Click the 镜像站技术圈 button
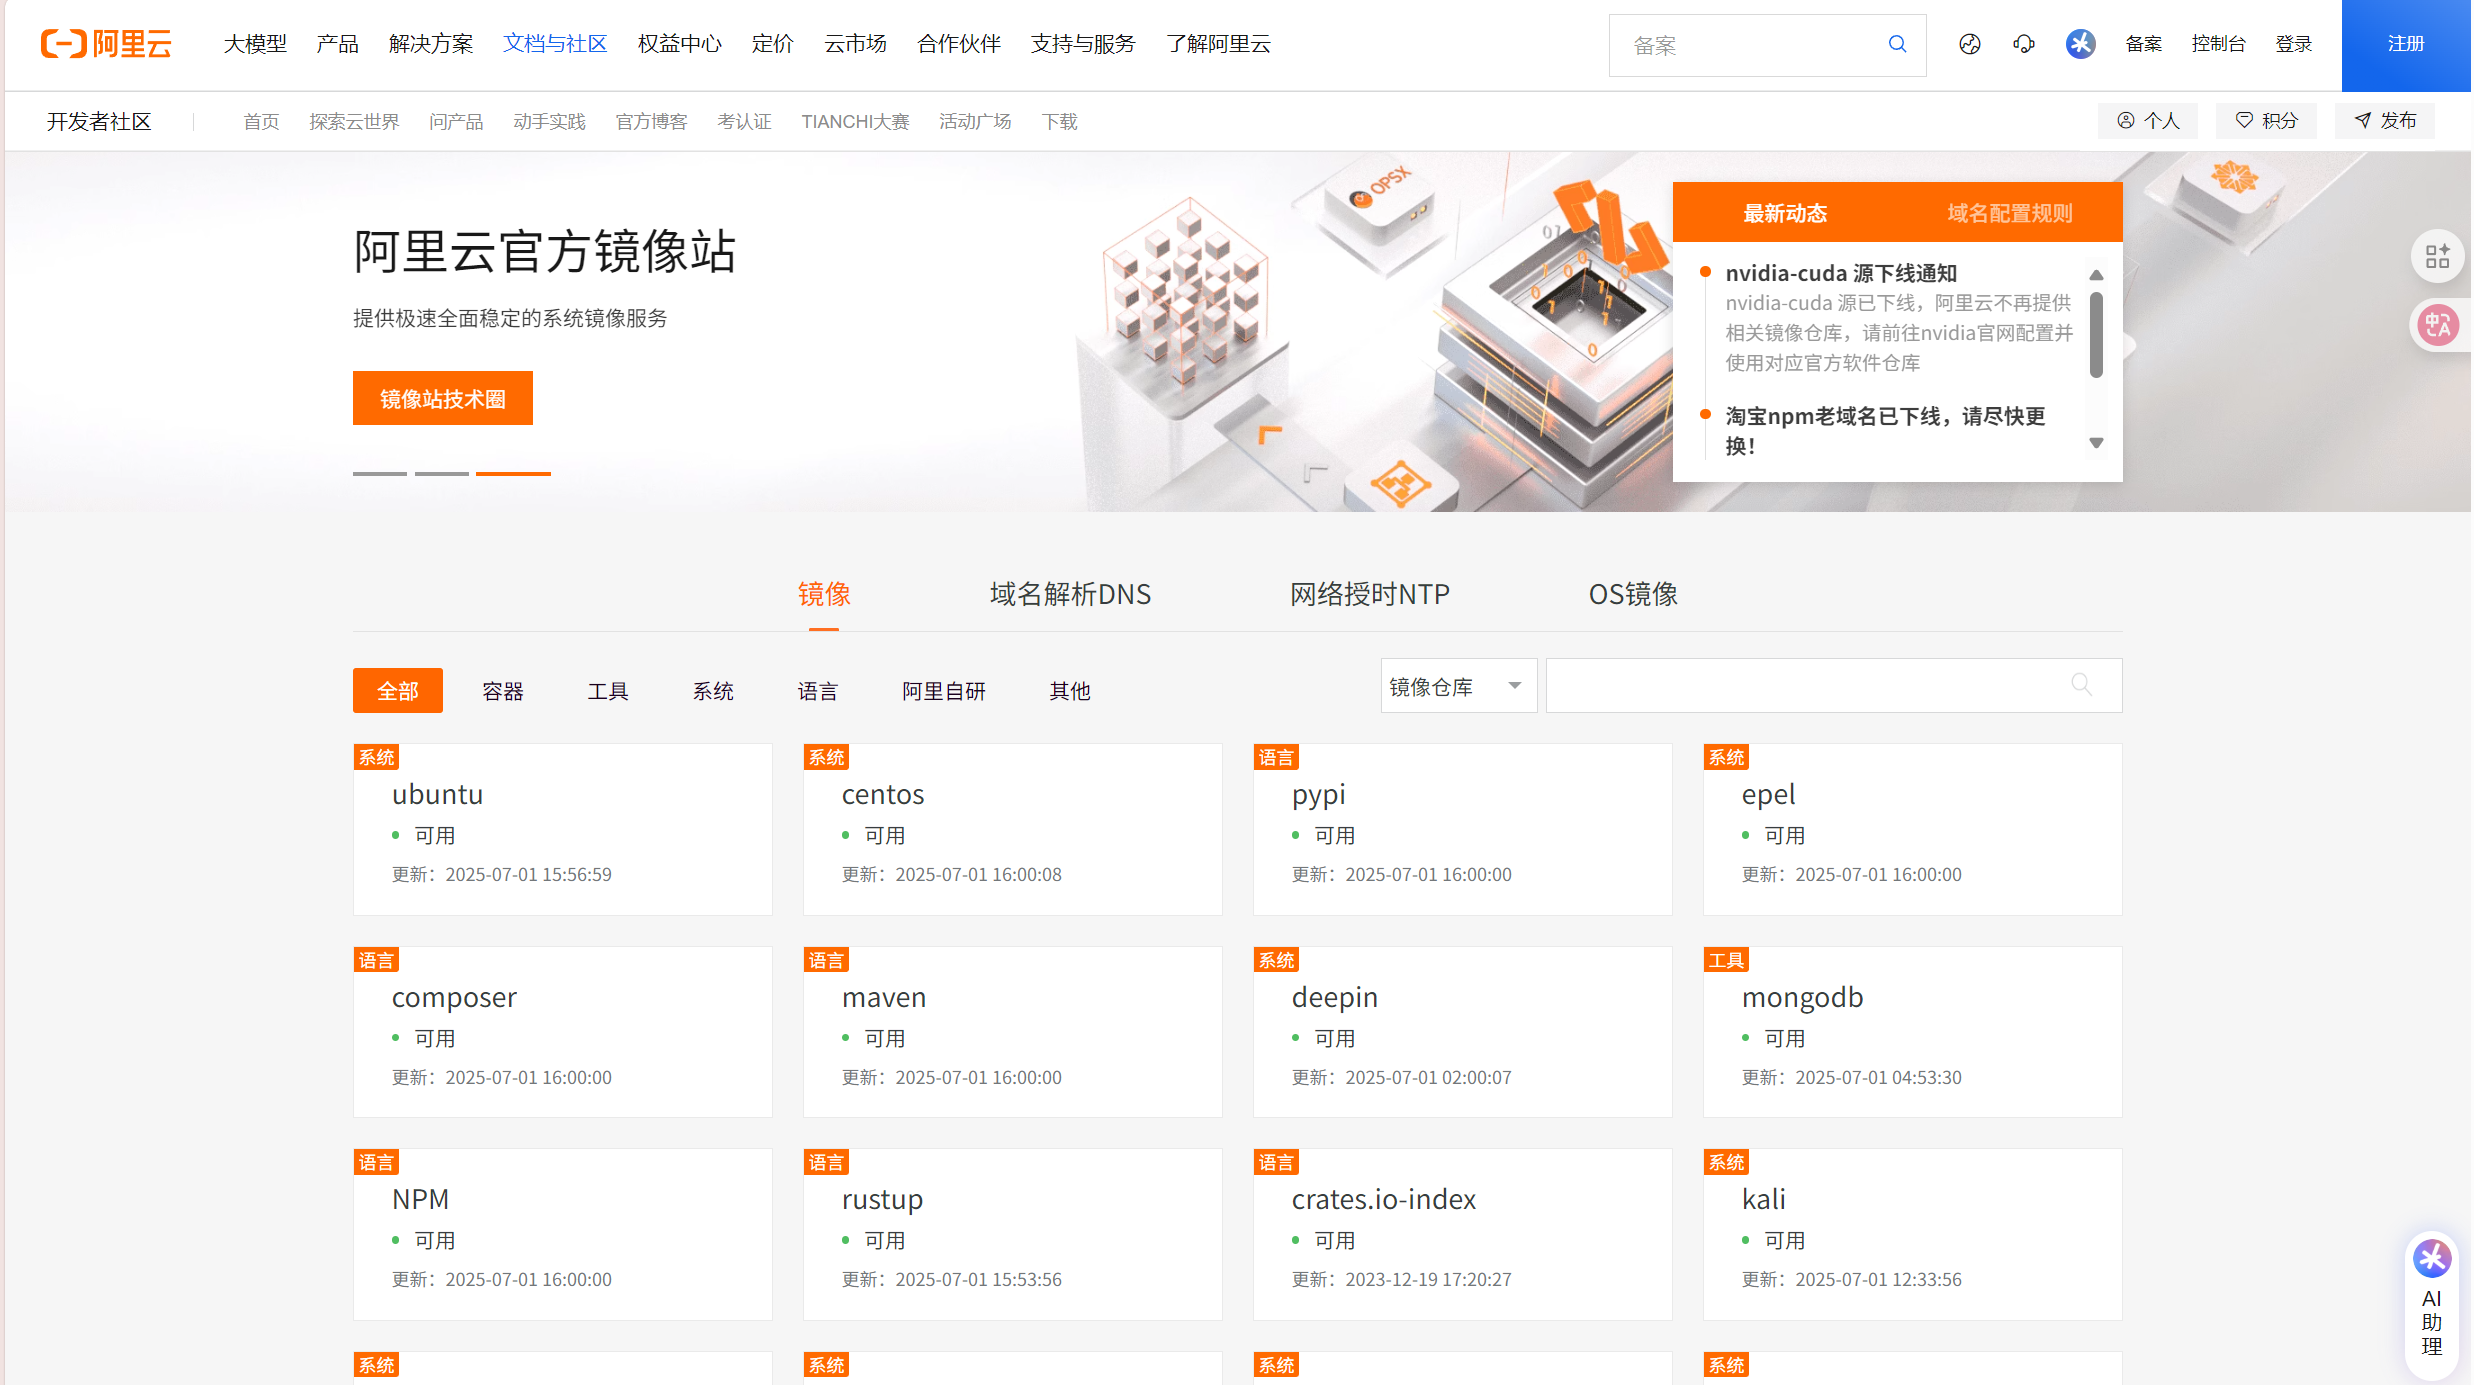The height and width of the screenshot is (1385, 2474). click(x=443, y=398)
